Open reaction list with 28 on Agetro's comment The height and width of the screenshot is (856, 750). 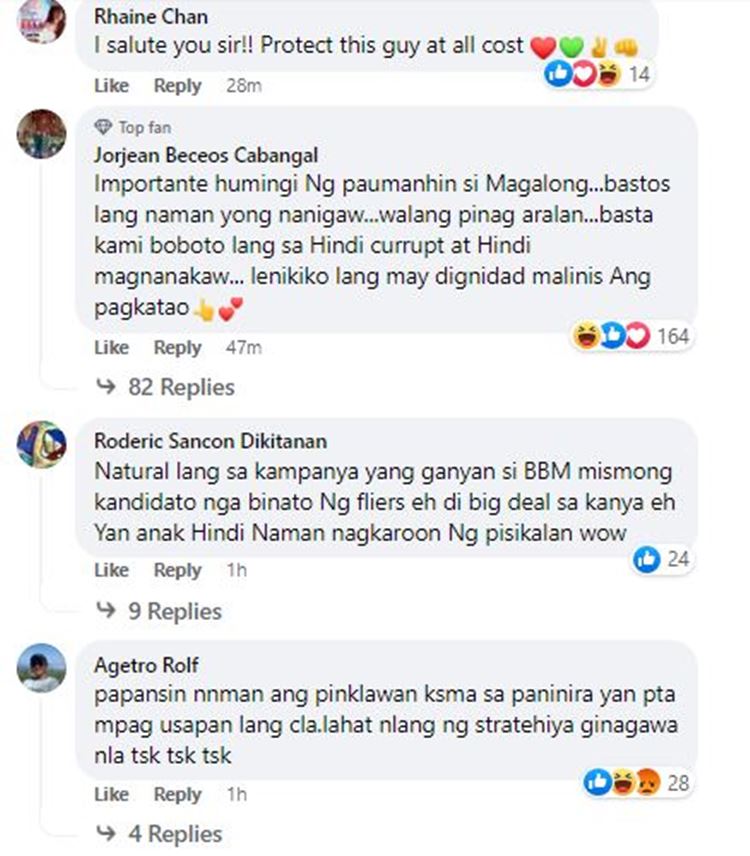pos(636,783)
